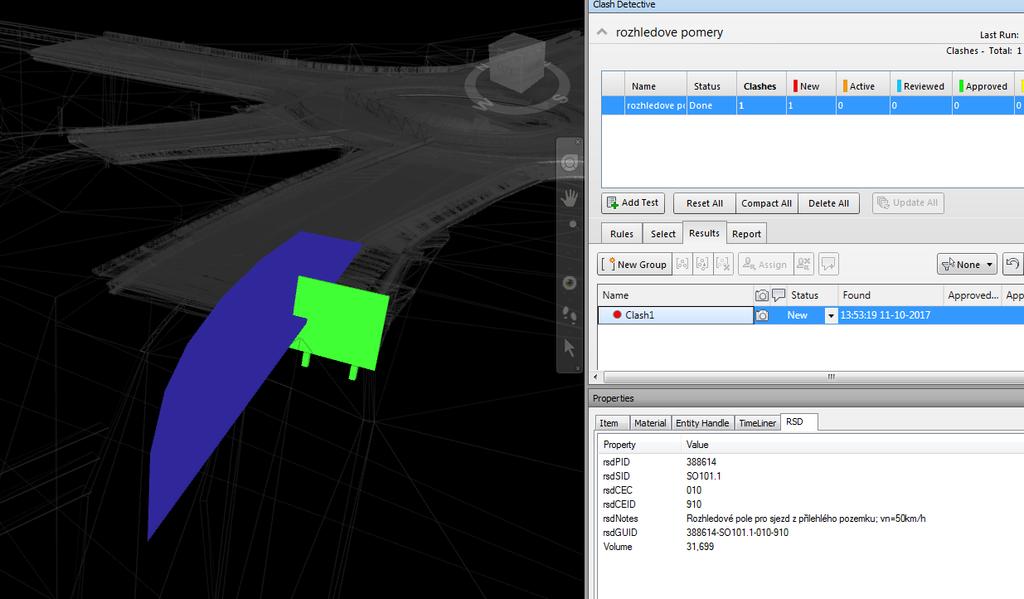Select the rozhledove test row
Screen dimensions: 1024x599
812,106
